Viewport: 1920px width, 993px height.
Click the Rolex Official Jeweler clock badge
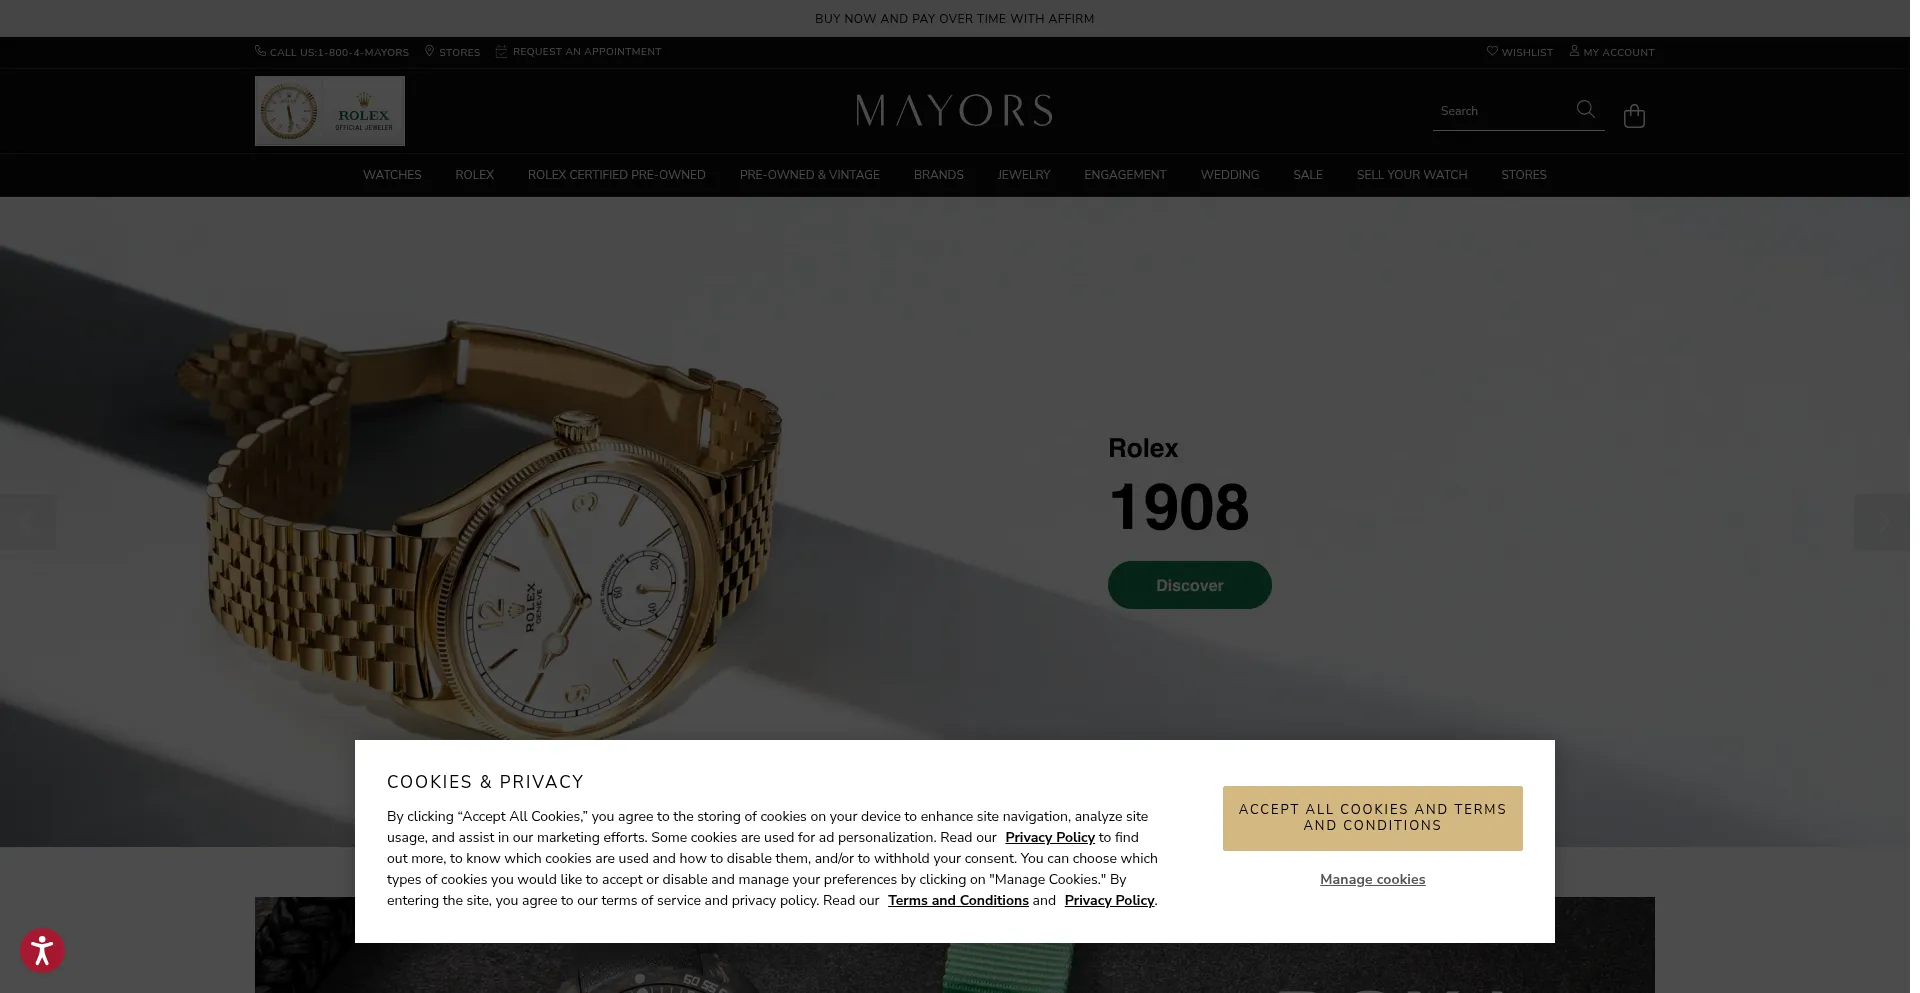point(330,111)
